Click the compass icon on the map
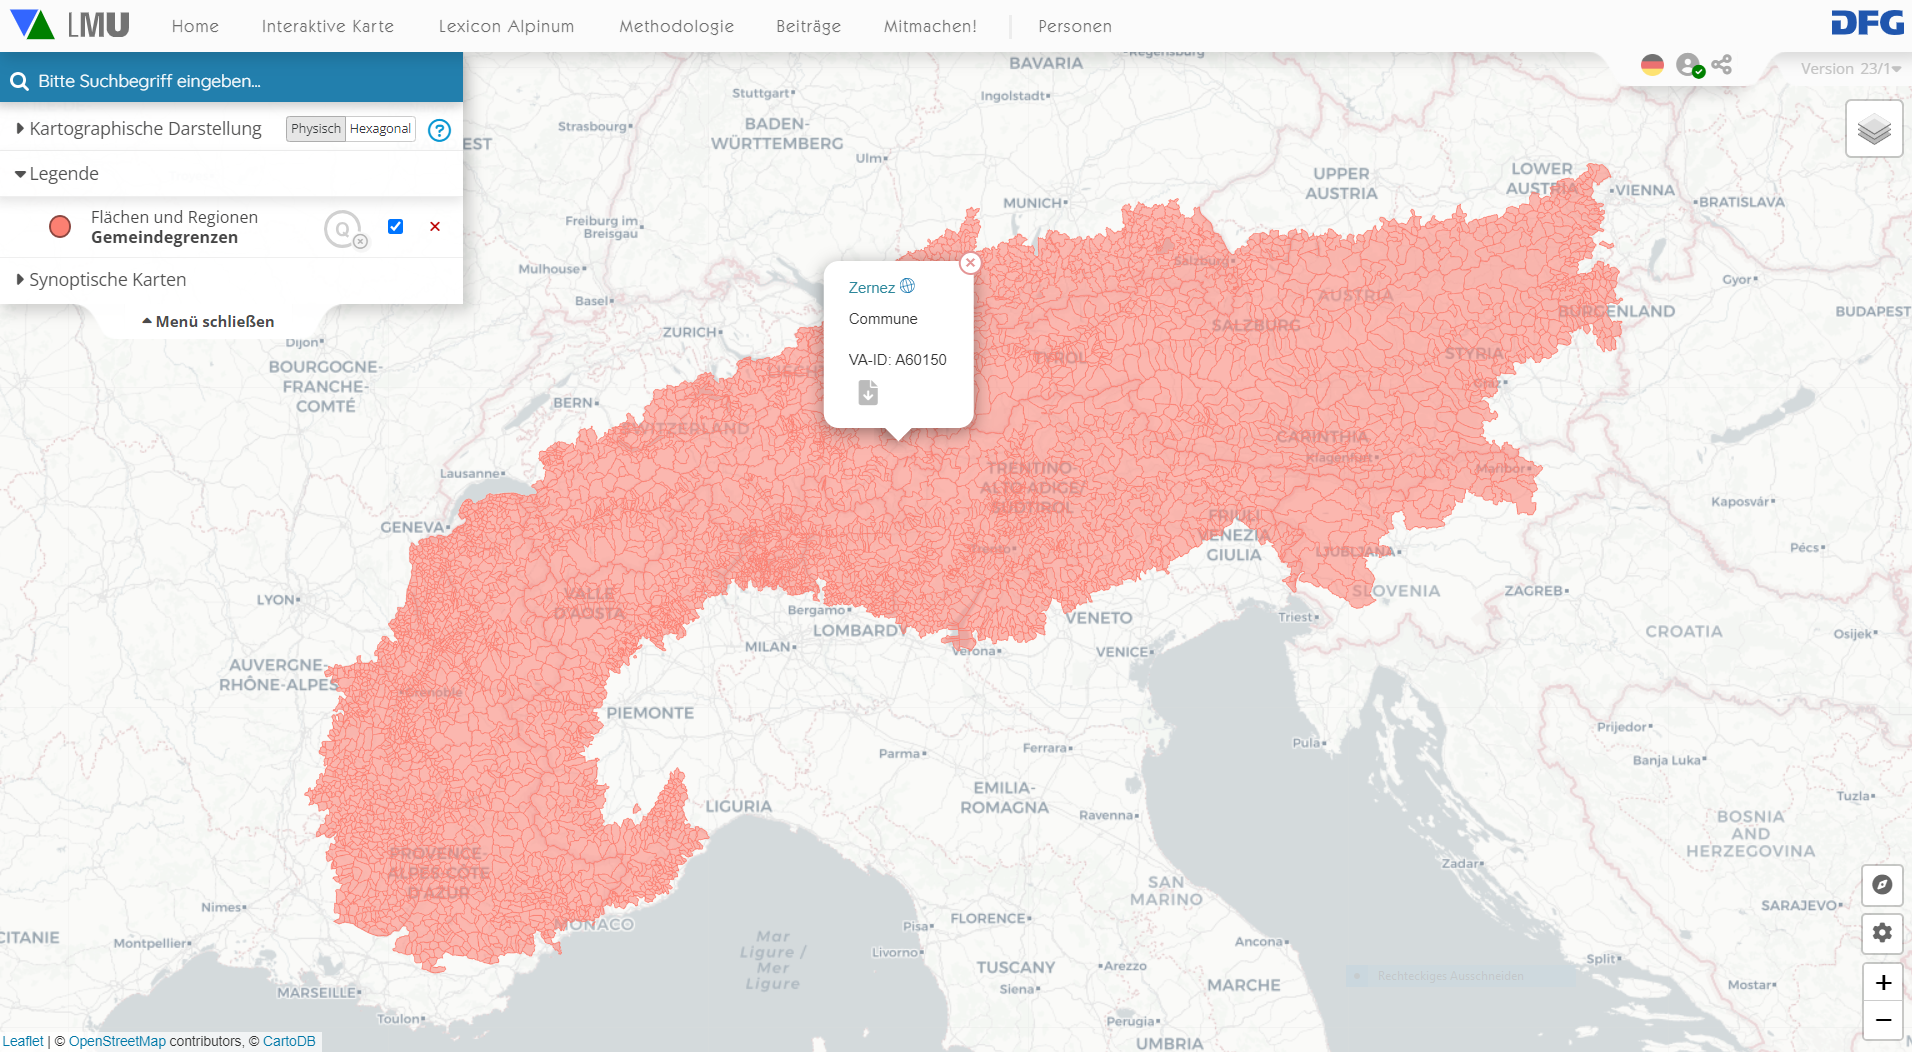This screenshot has width=1912, height=1052. tap(1881, 885)
